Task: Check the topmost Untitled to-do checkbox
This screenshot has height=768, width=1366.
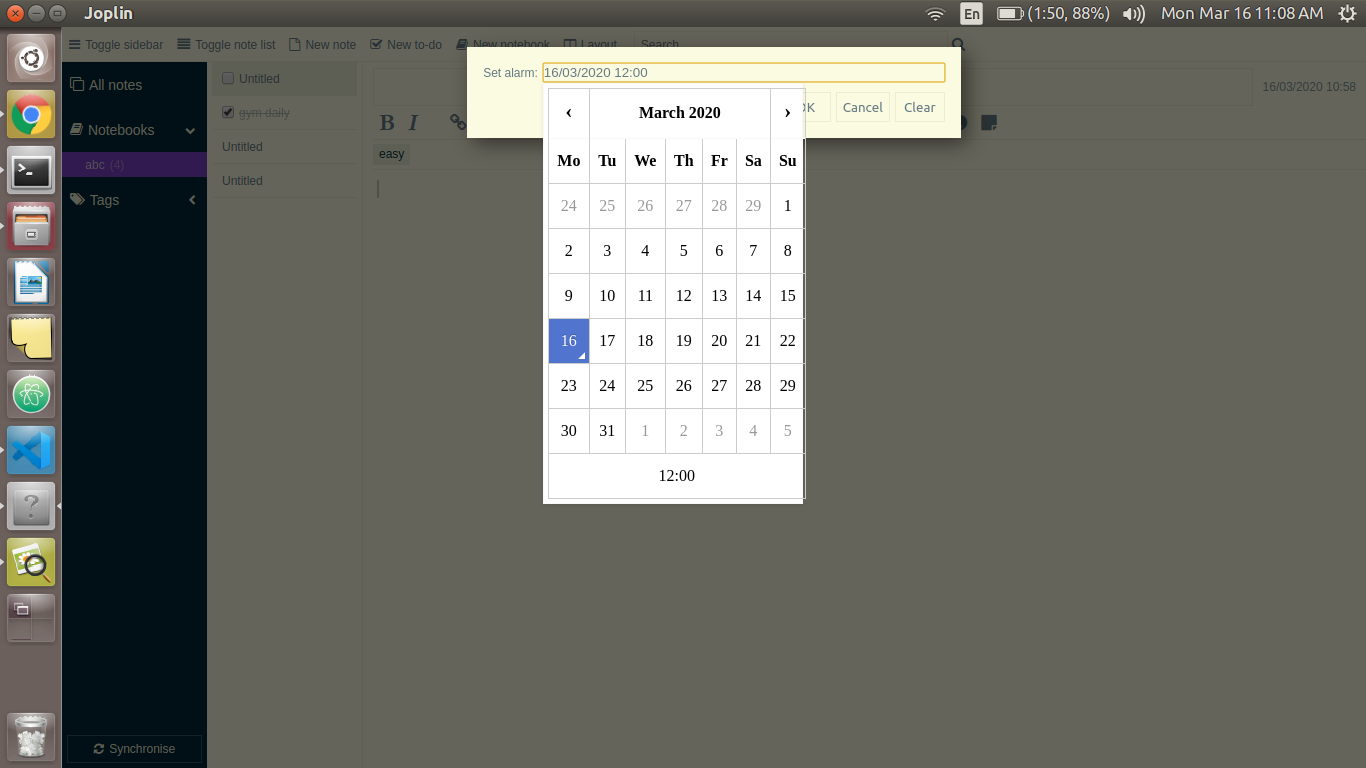Action: pos(228,78)
